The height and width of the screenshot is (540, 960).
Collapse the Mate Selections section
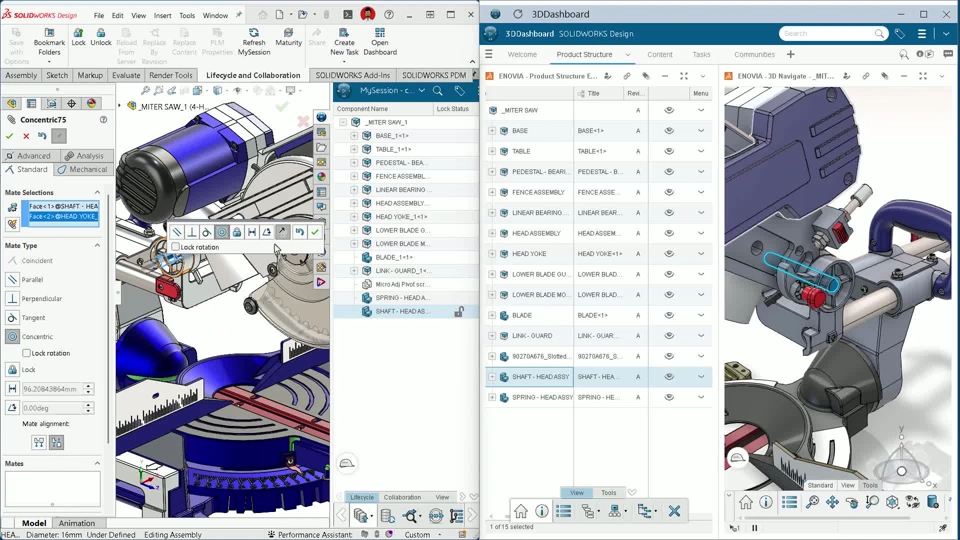click(x=97, y=192)
